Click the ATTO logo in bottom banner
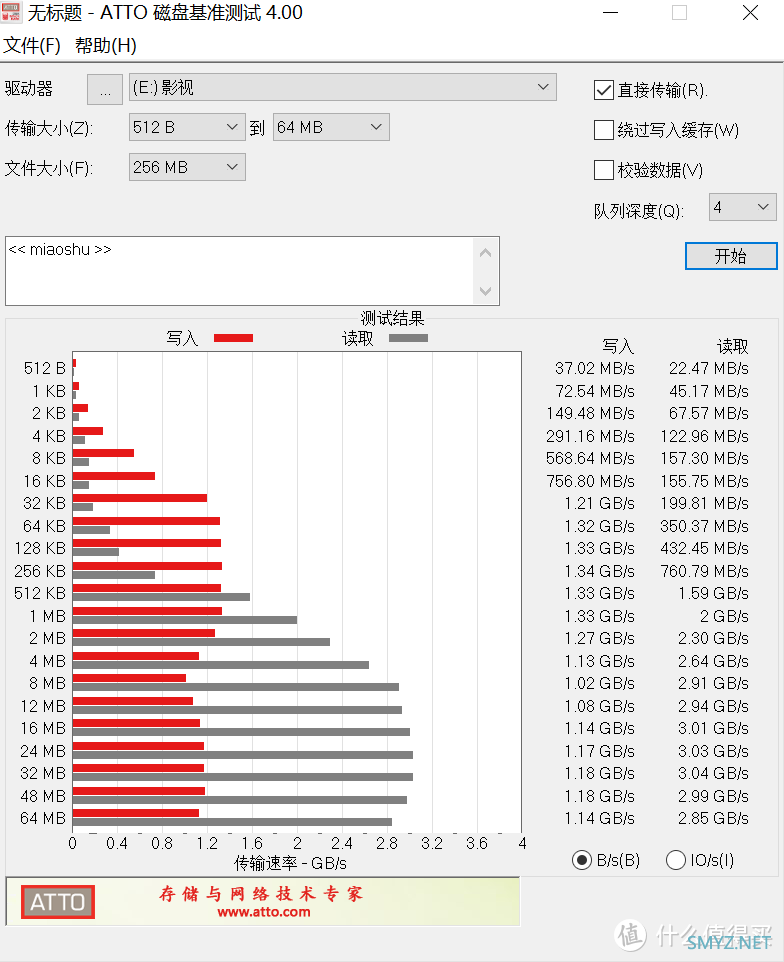The height and width of the screenshot is (962, 784). (57, 902)
